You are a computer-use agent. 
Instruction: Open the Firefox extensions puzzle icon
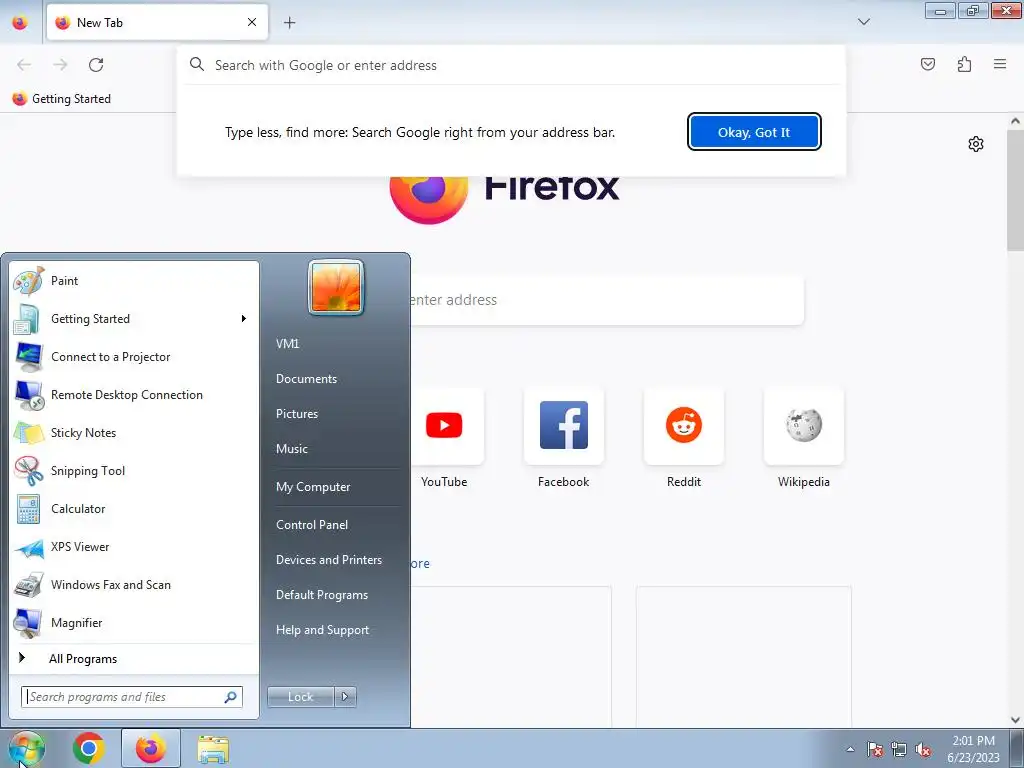(964, 64)
